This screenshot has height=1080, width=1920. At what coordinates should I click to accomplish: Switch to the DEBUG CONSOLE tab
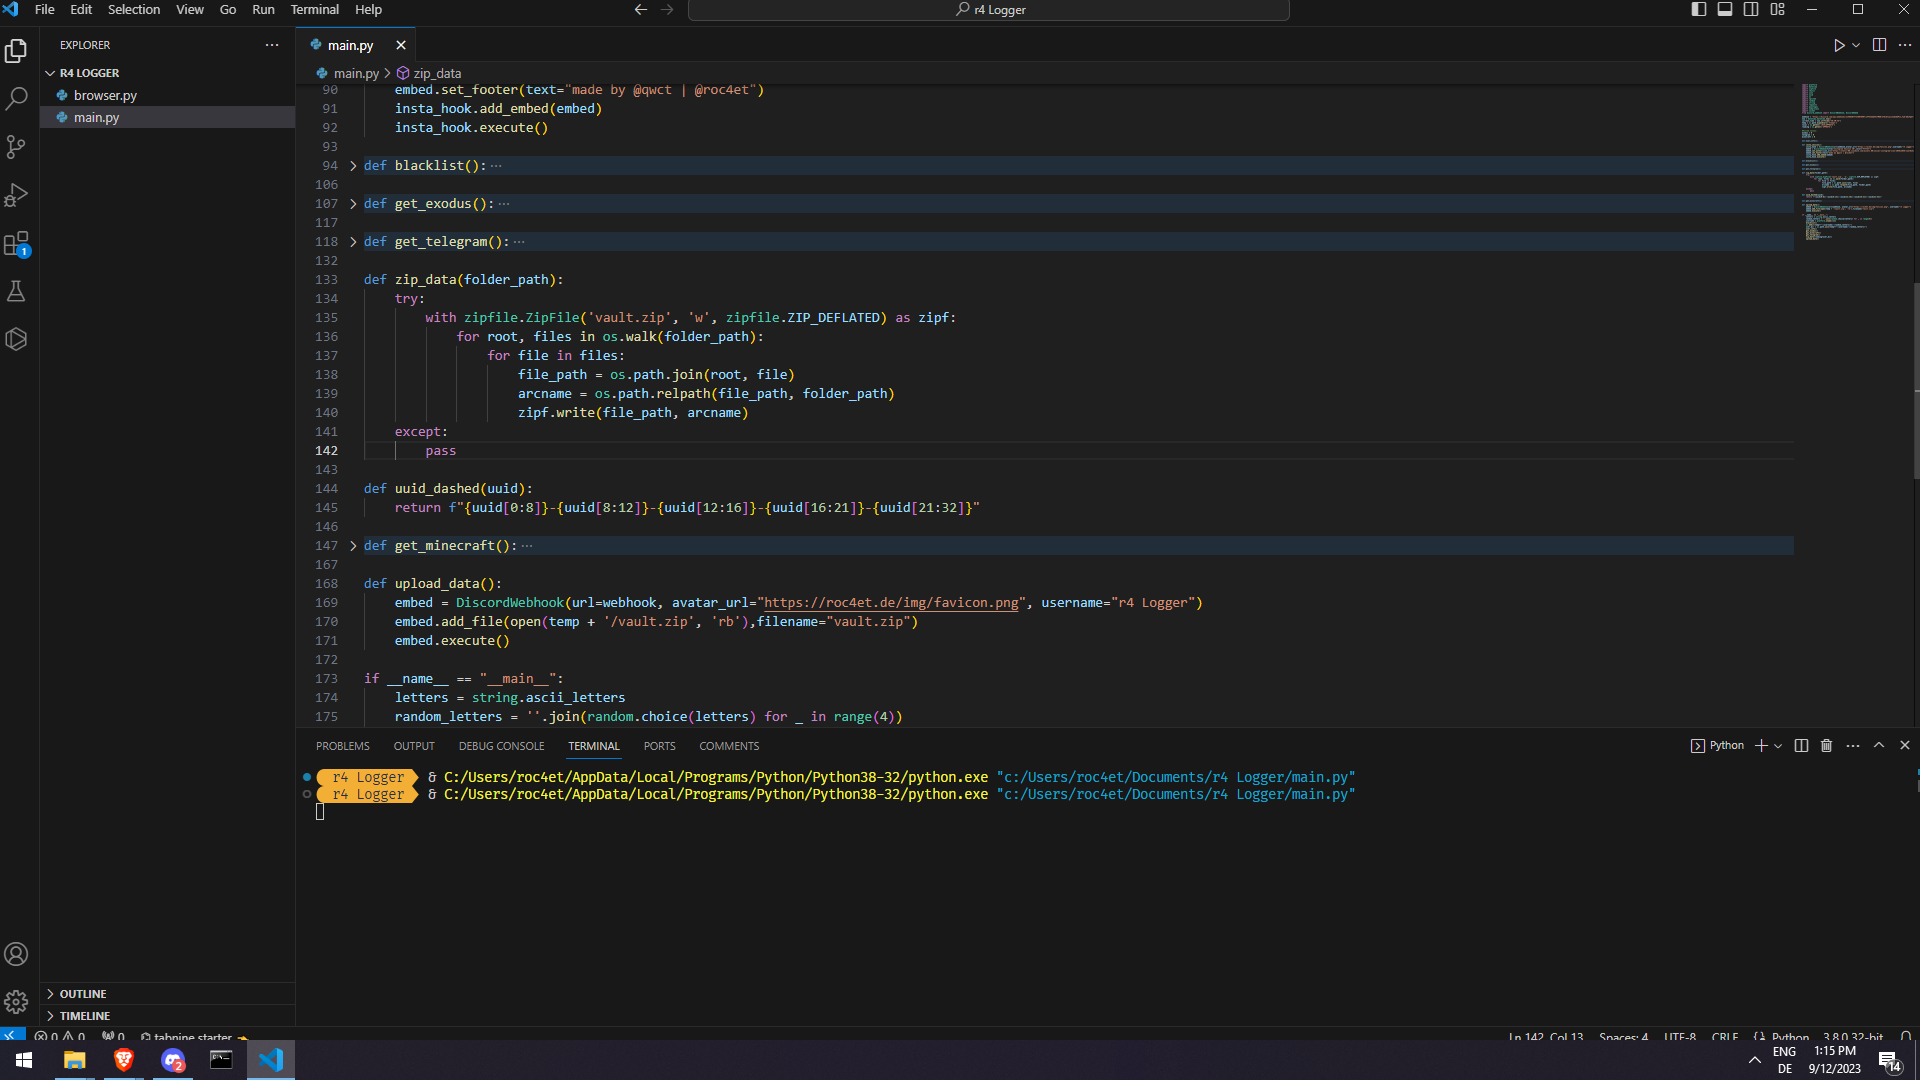point(501,746)
